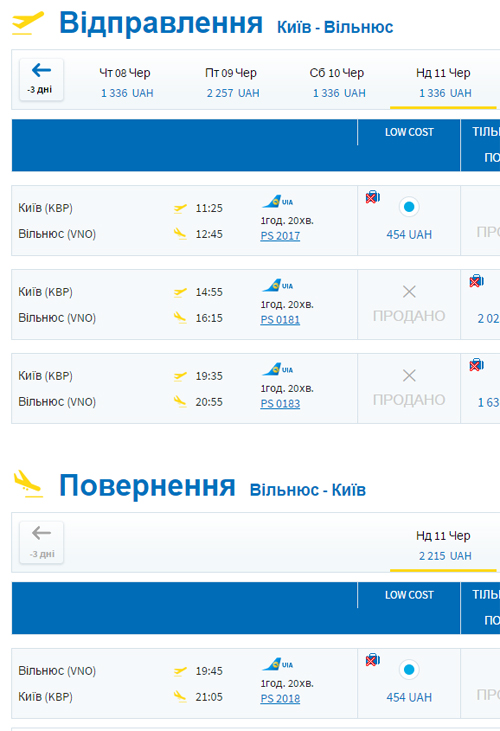Click the landing plane icon beside Повернення heading

click(28, 484)
